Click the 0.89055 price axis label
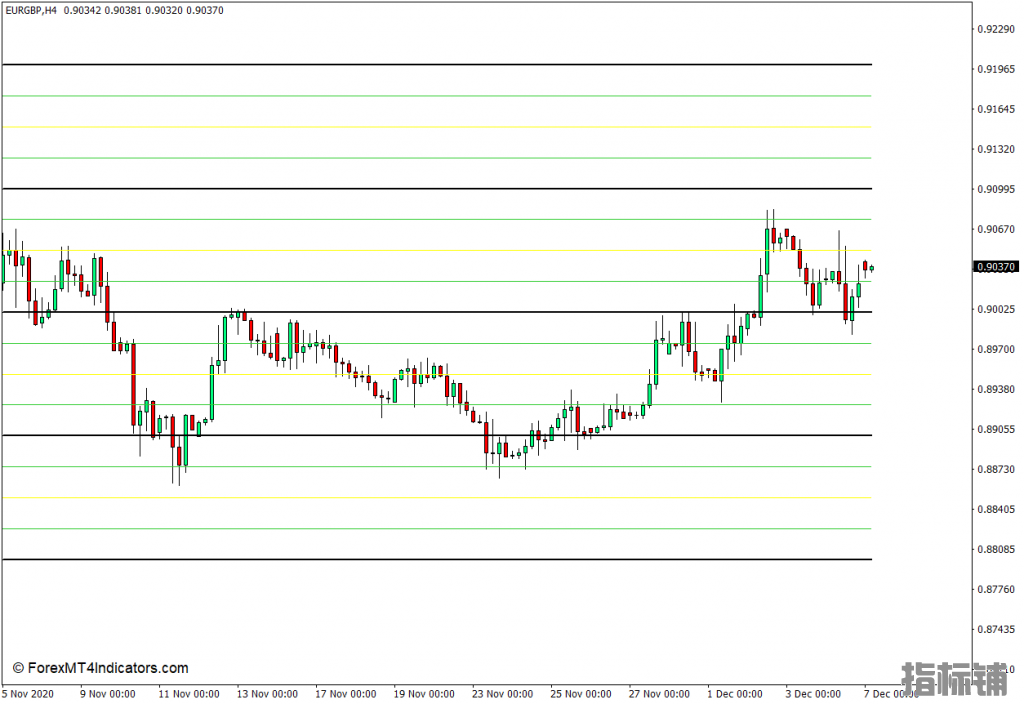 tap(996, 429)
